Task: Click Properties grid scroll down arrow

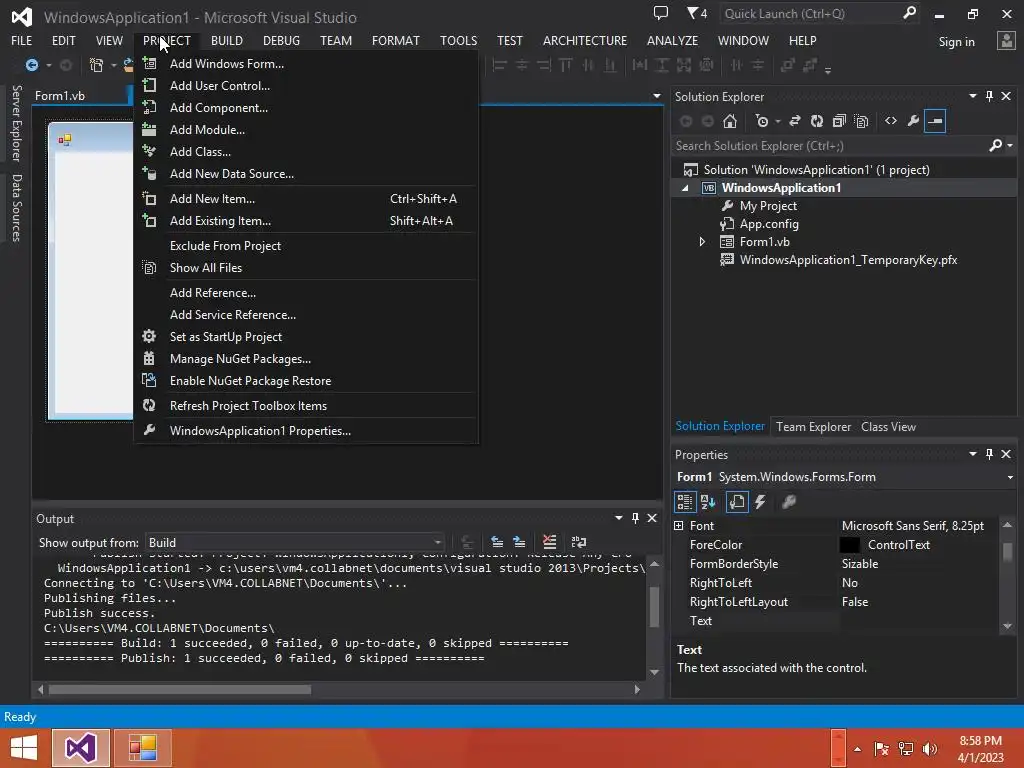Action: [x=1007, y=626]
